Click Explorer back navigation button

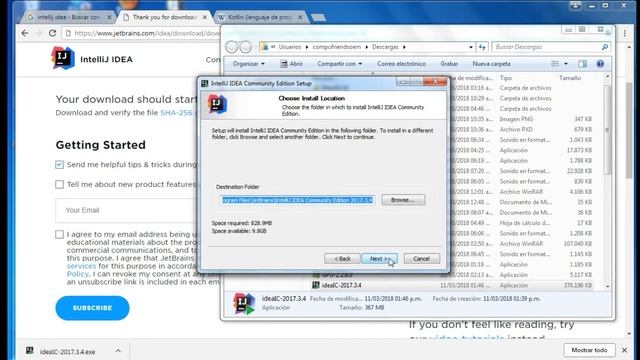(x=231, y=47)
